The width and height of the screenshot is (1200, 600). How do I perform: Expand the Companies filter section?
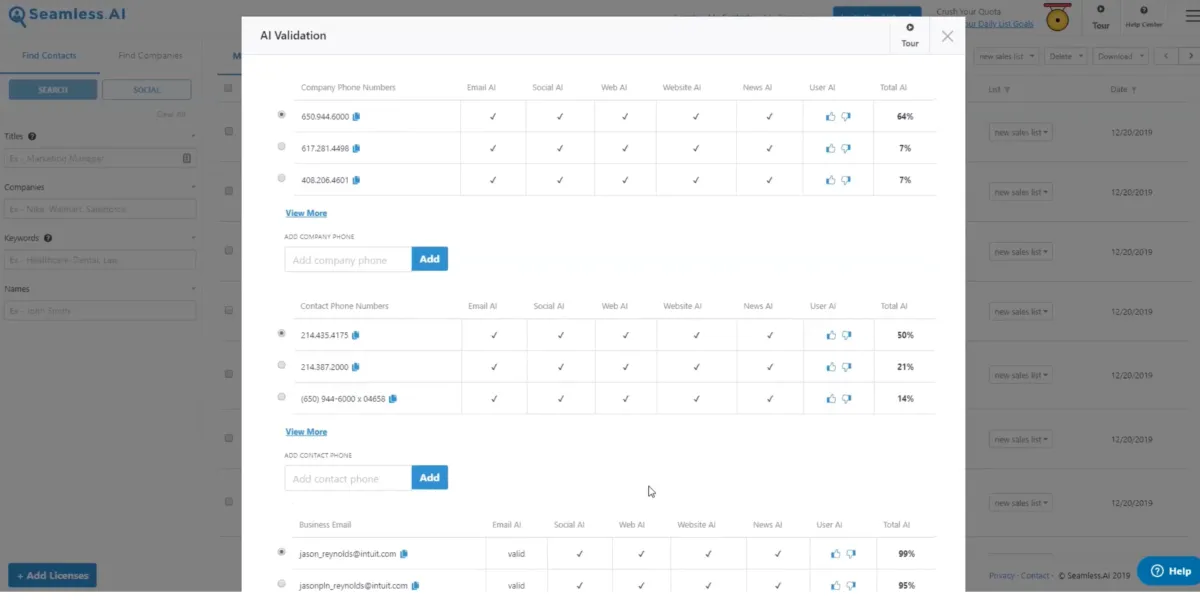pos(100,187)
